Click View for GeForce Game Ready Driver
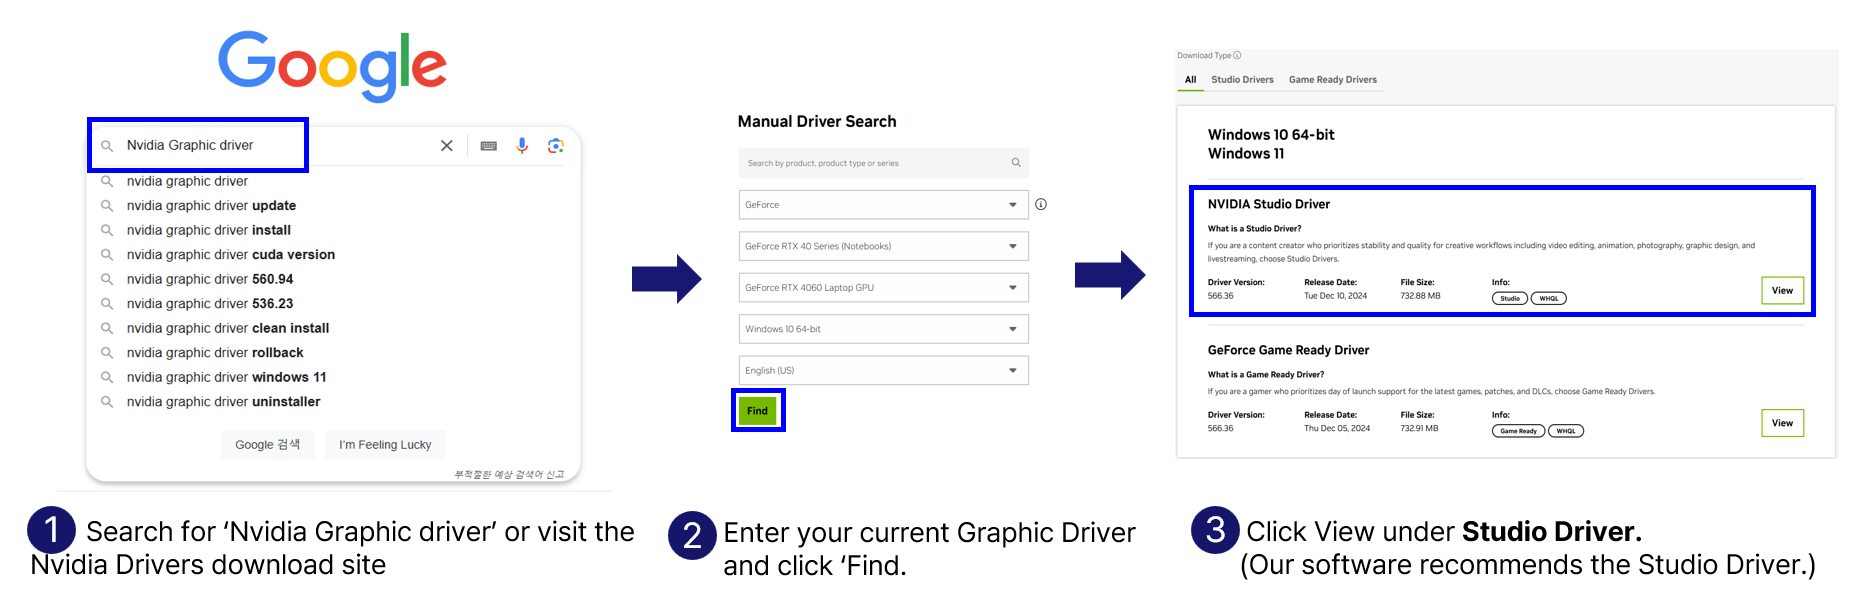This screenshot has width=1870, height=600. 1782,423
